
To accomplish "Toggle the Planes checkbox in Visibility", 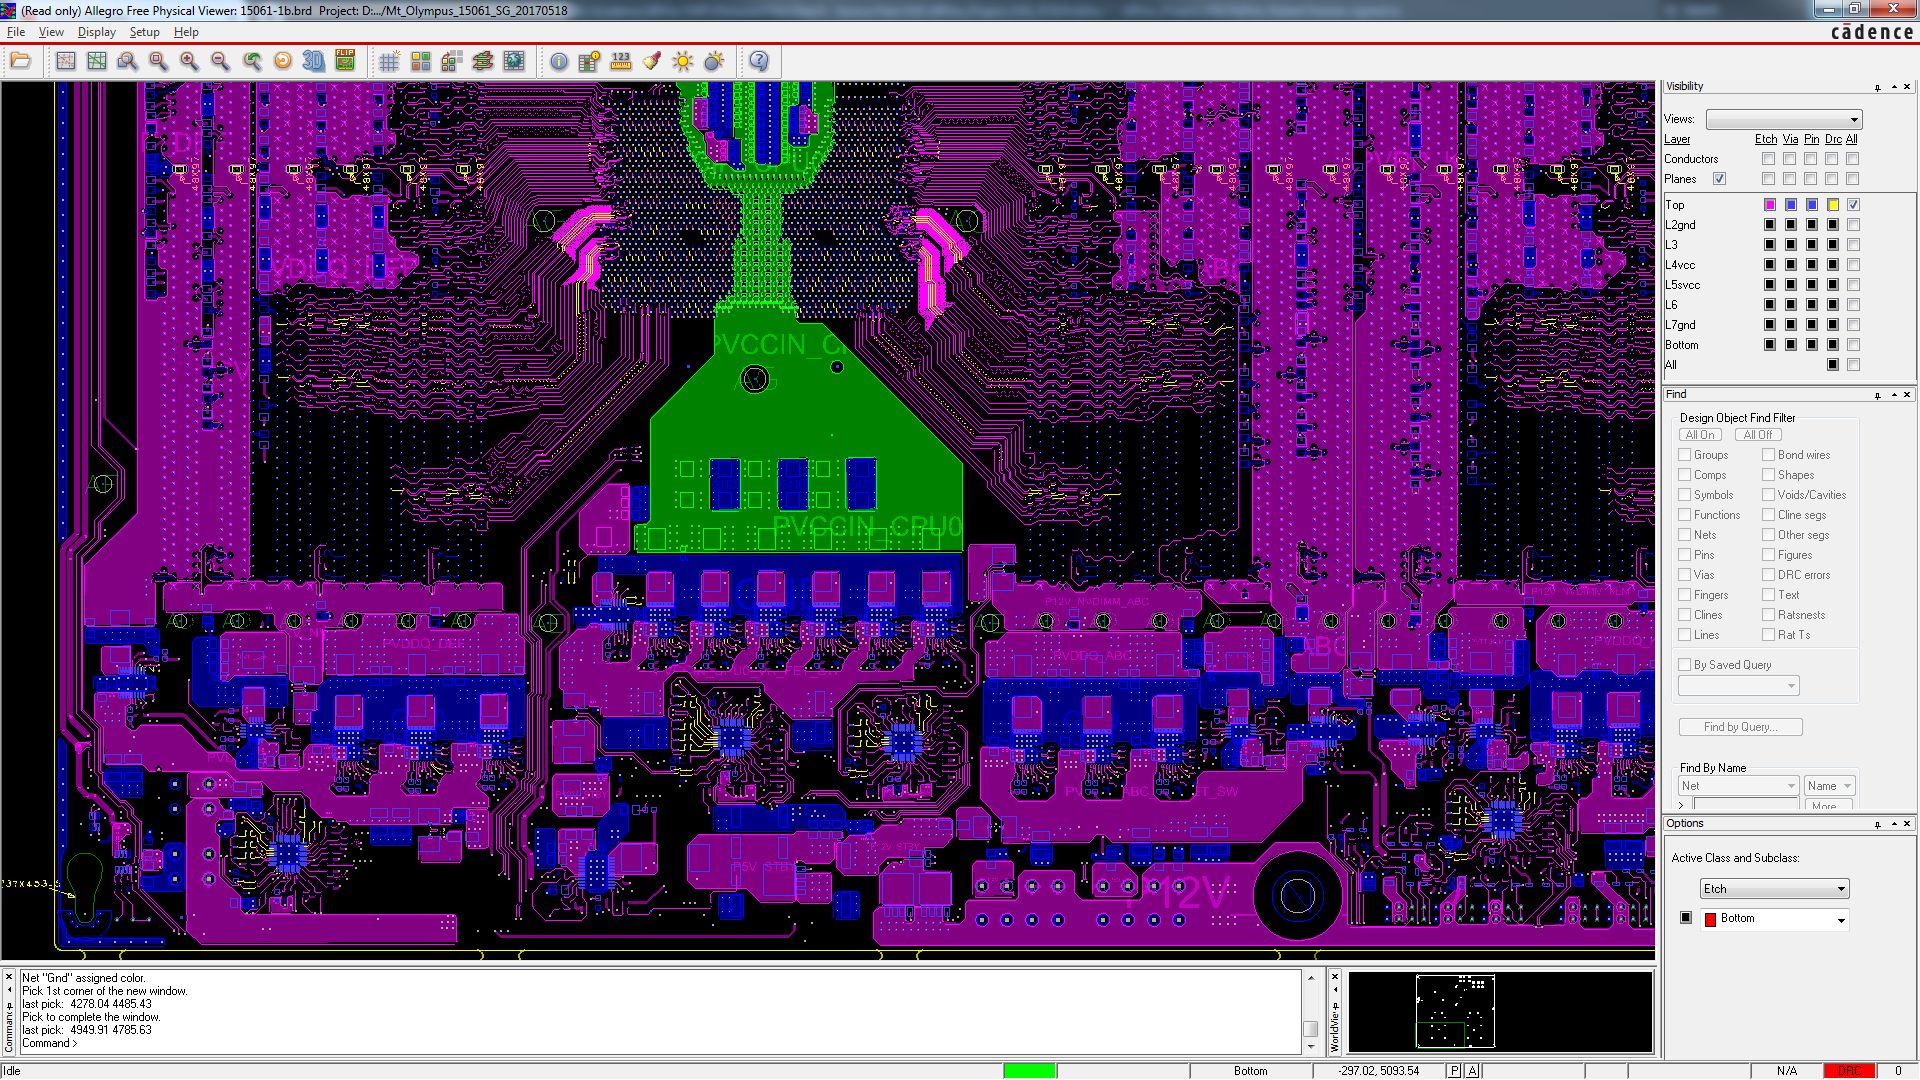I will point(1719,179).
